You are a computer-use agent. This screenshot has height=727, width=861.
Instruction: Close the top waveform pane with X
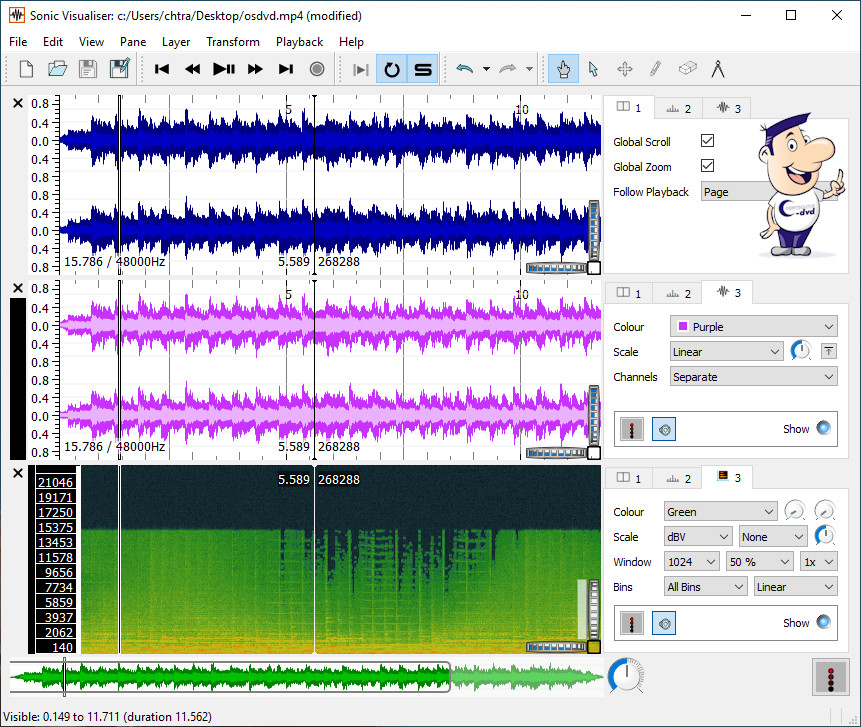coord(18,103)
